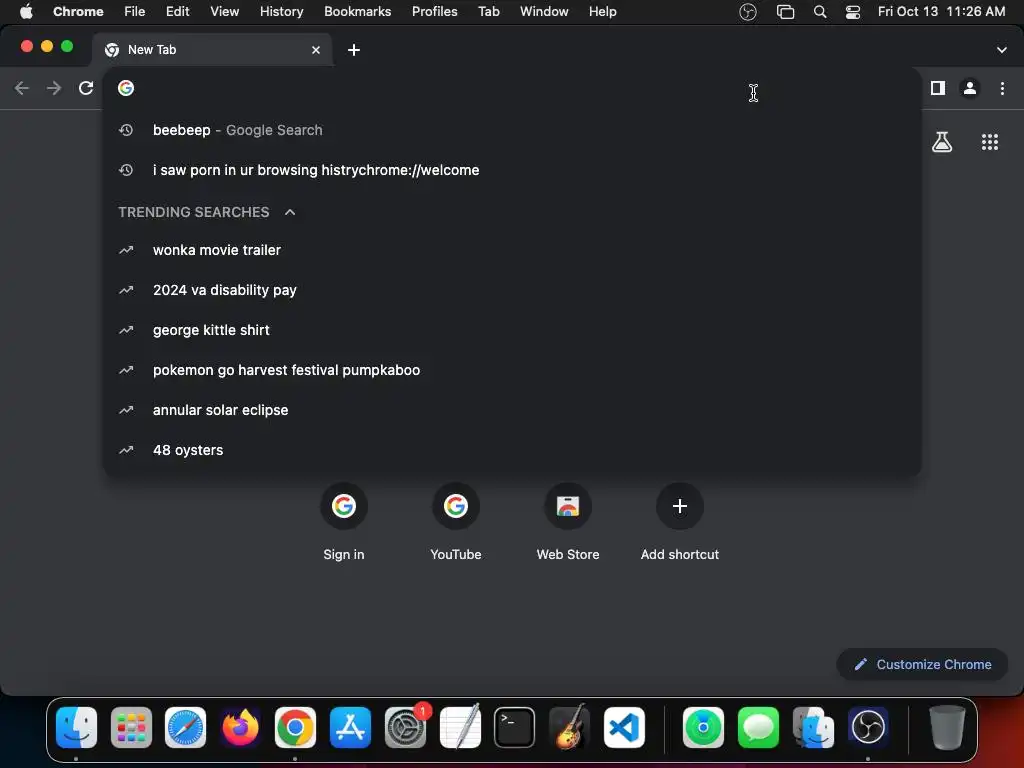Open the Sign in shortcut

[344, 522]
